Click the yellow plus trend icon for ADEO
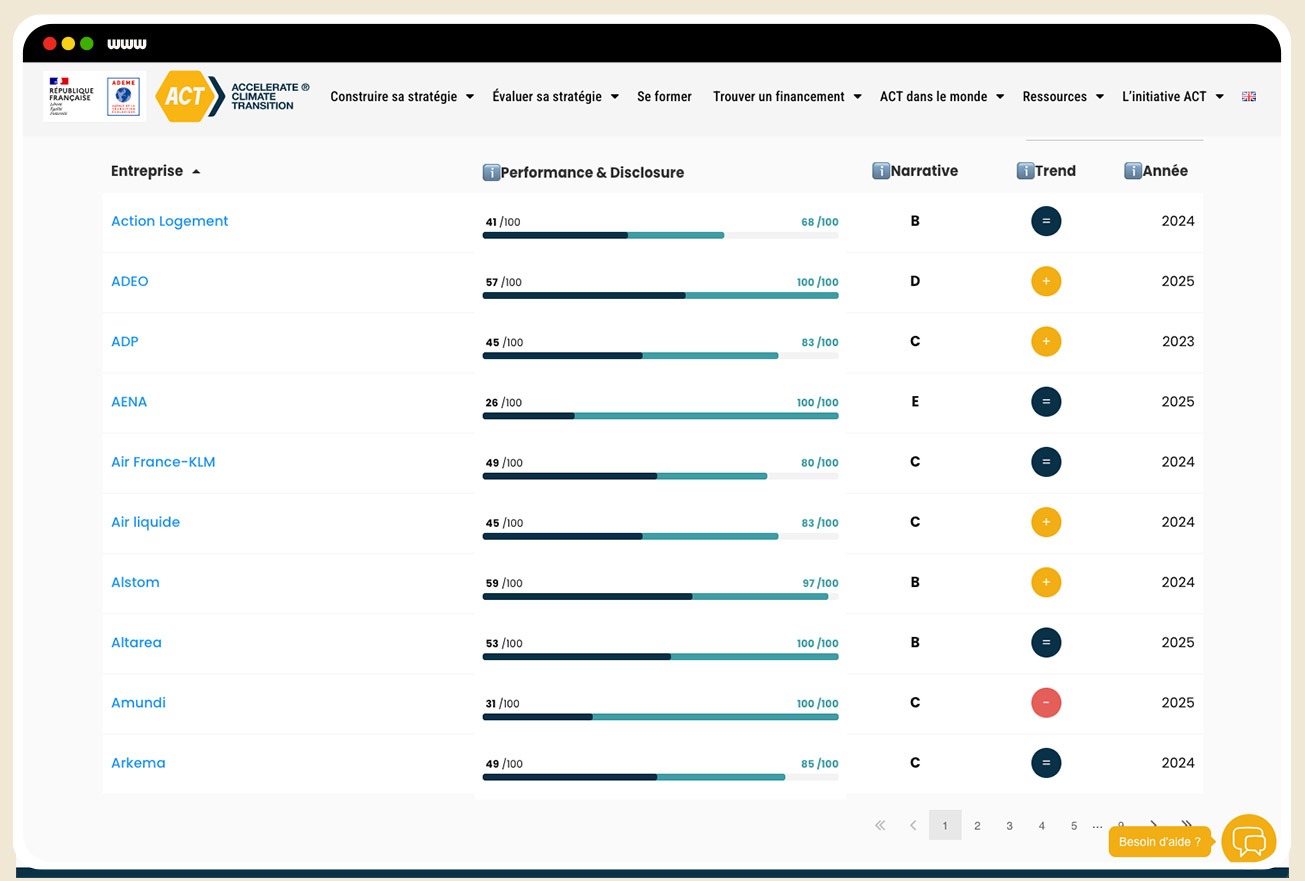The height and width of the screenshot is (881, 1305). [x=1046, y=282]
